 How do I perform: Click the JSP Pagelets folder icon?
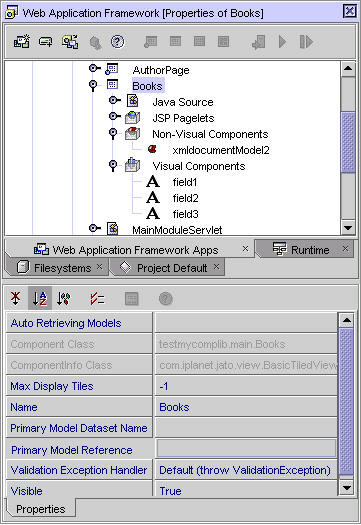[x=132, y=117]
